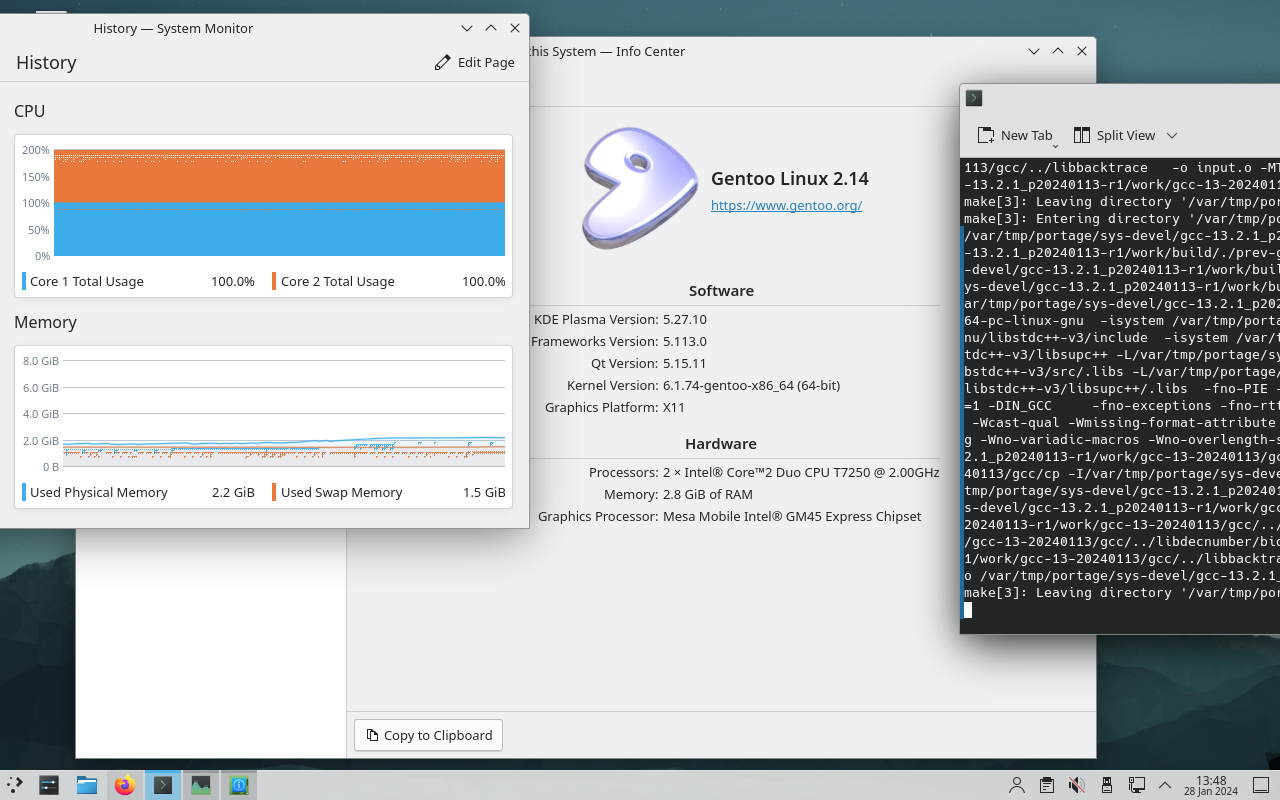This screenshot has height=800, width=1280.
Task: Click the 1.5 GiB swap memory value
Action: point(484,492)
